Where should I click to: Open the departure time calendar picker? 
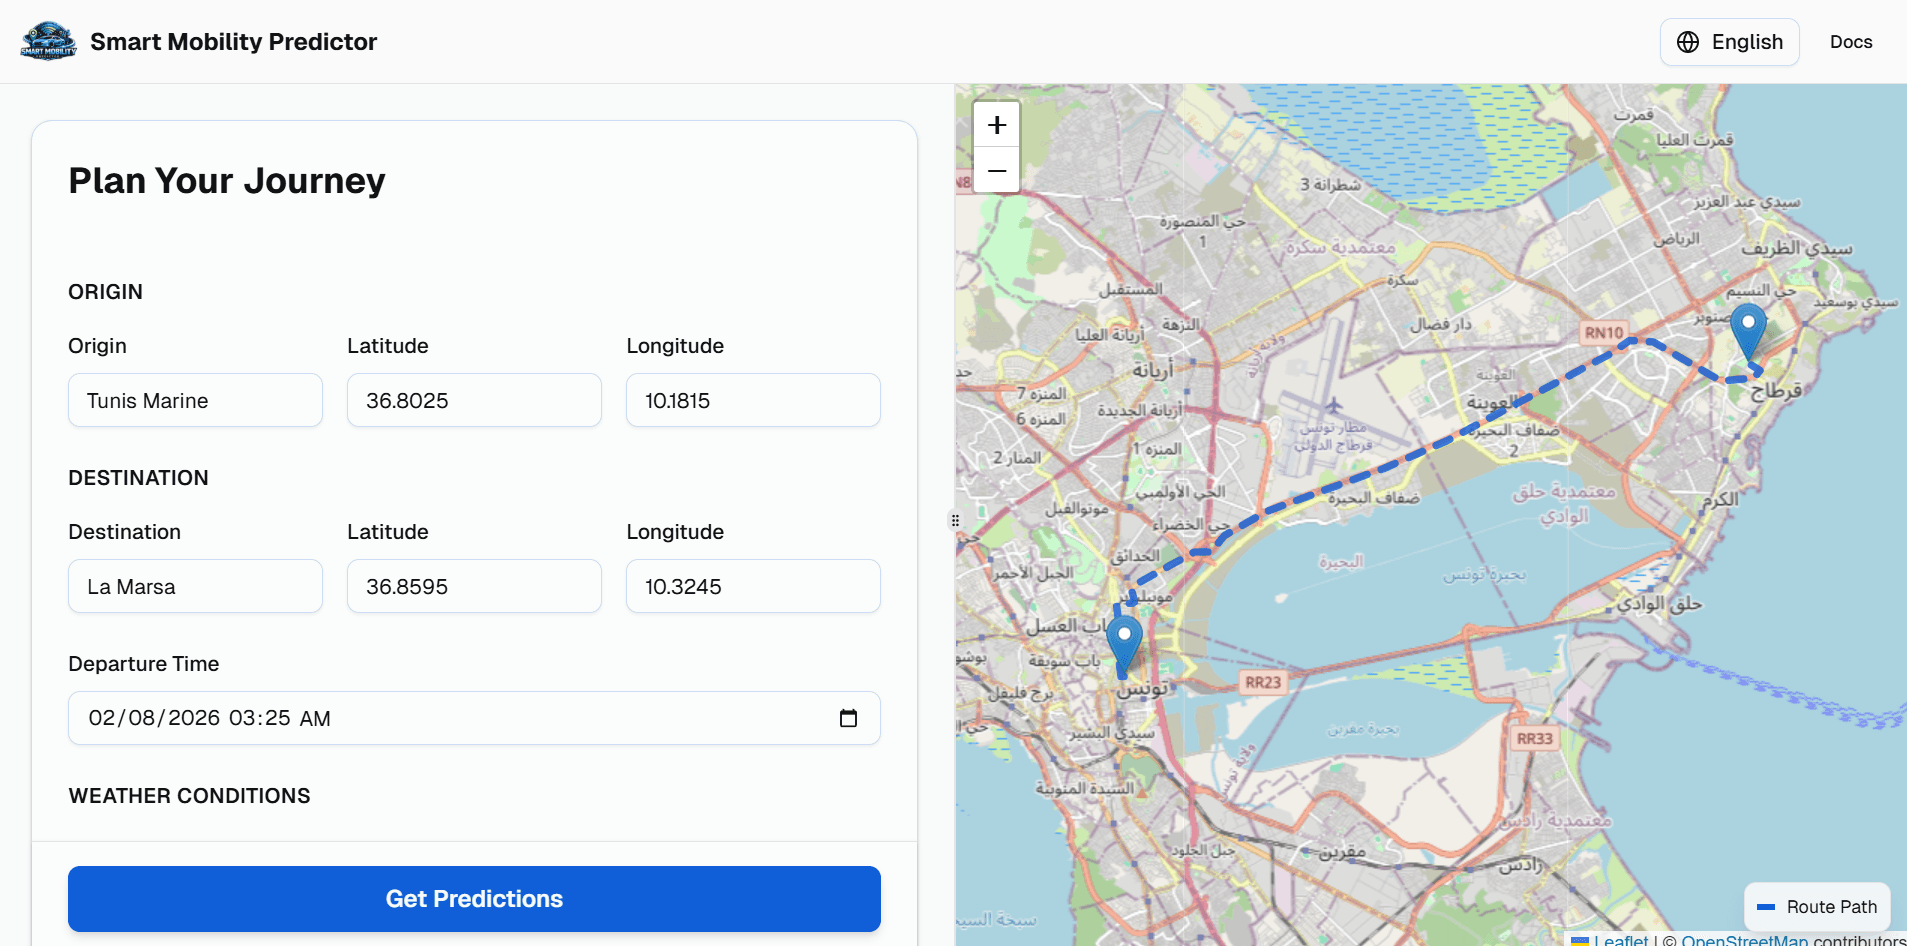(849, 718)
